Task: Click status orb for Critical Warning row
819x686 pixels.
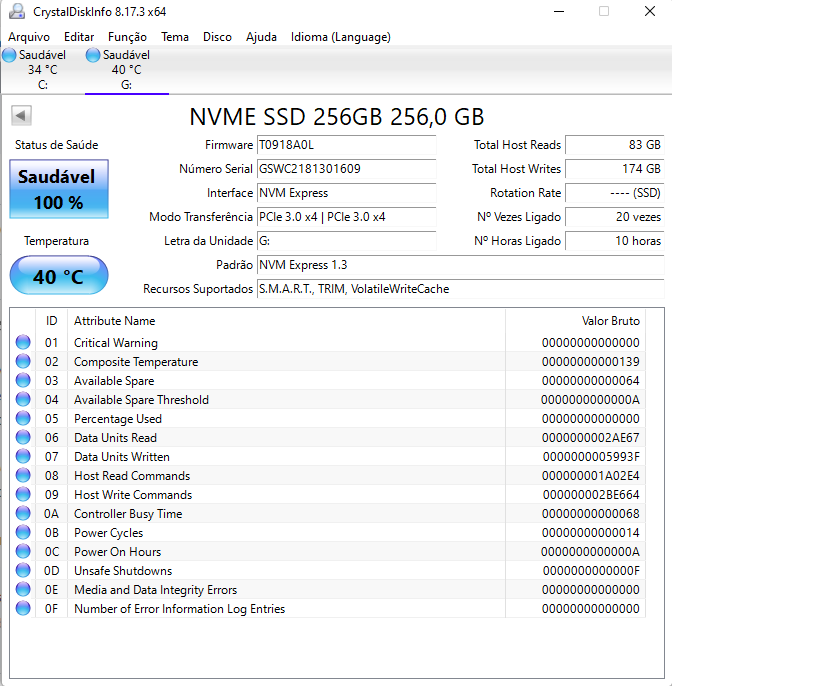Action: [x=23, y=342]
